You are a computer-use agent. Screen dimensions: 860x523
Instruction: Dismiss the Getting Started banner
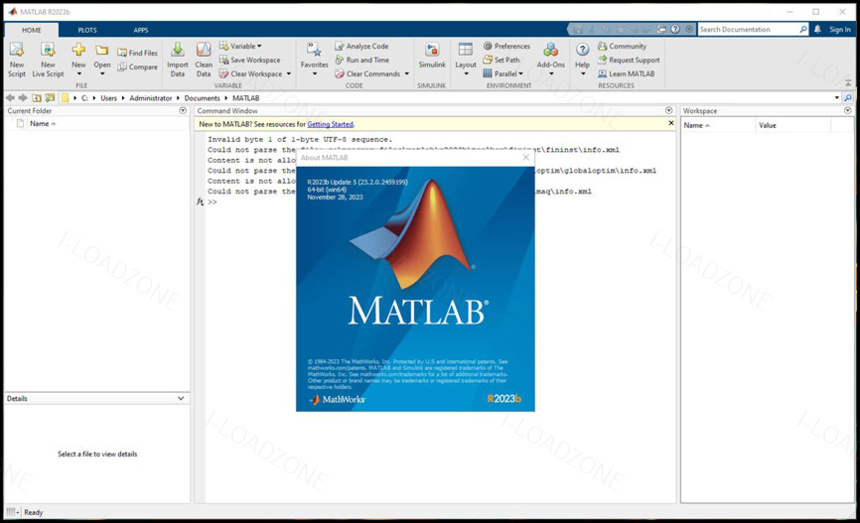tap(671, 123)
